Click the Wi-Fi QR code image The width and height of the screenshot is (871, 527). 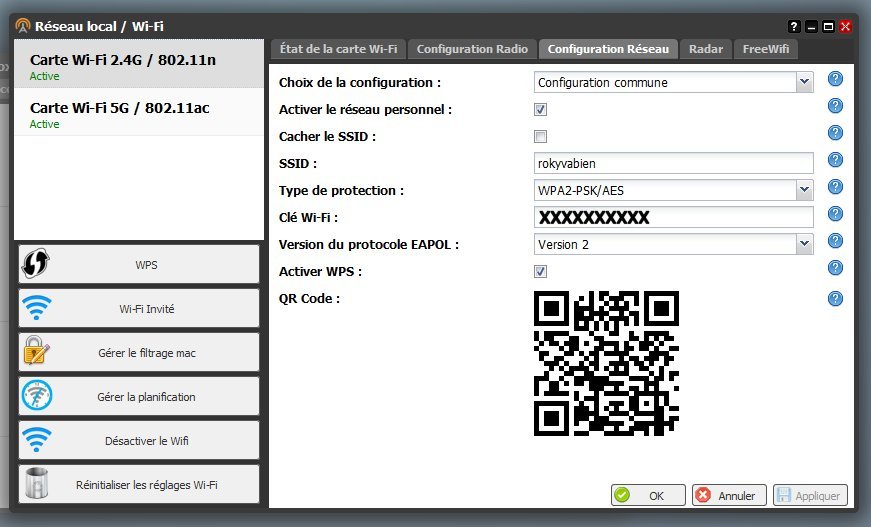[x=606, y=363]
